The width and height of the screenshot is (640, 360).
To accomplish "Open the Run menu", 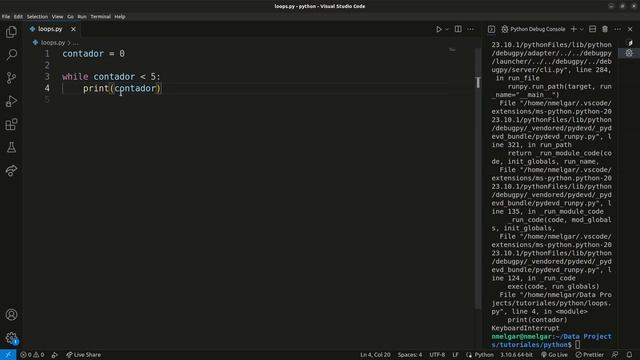I will tap(82, 17).
